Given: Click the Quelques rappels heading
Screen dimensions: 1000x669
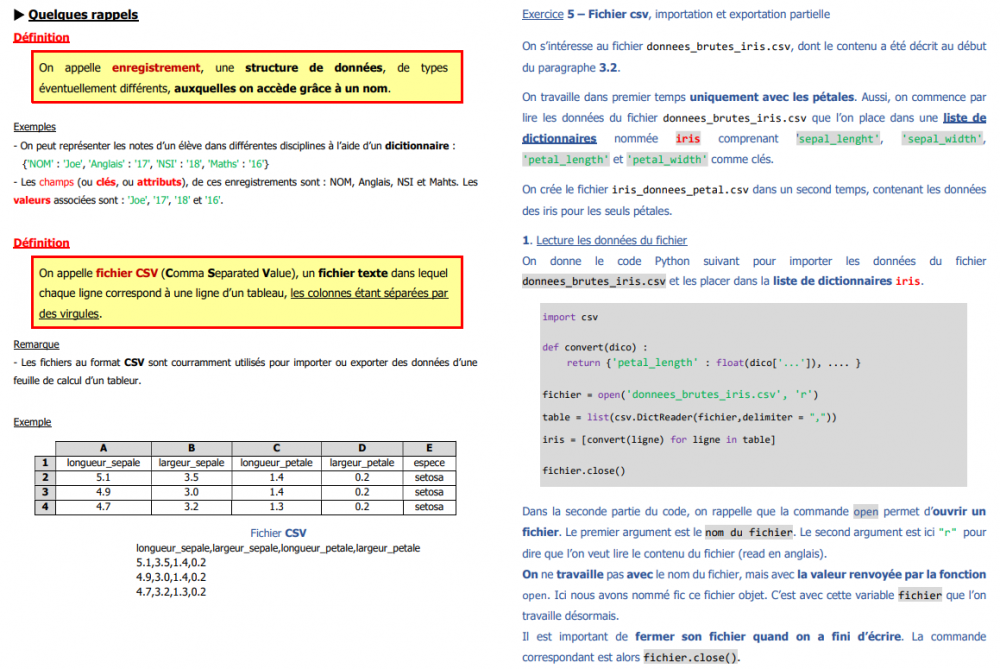Looking at the screenshot, I should (83, 15).
